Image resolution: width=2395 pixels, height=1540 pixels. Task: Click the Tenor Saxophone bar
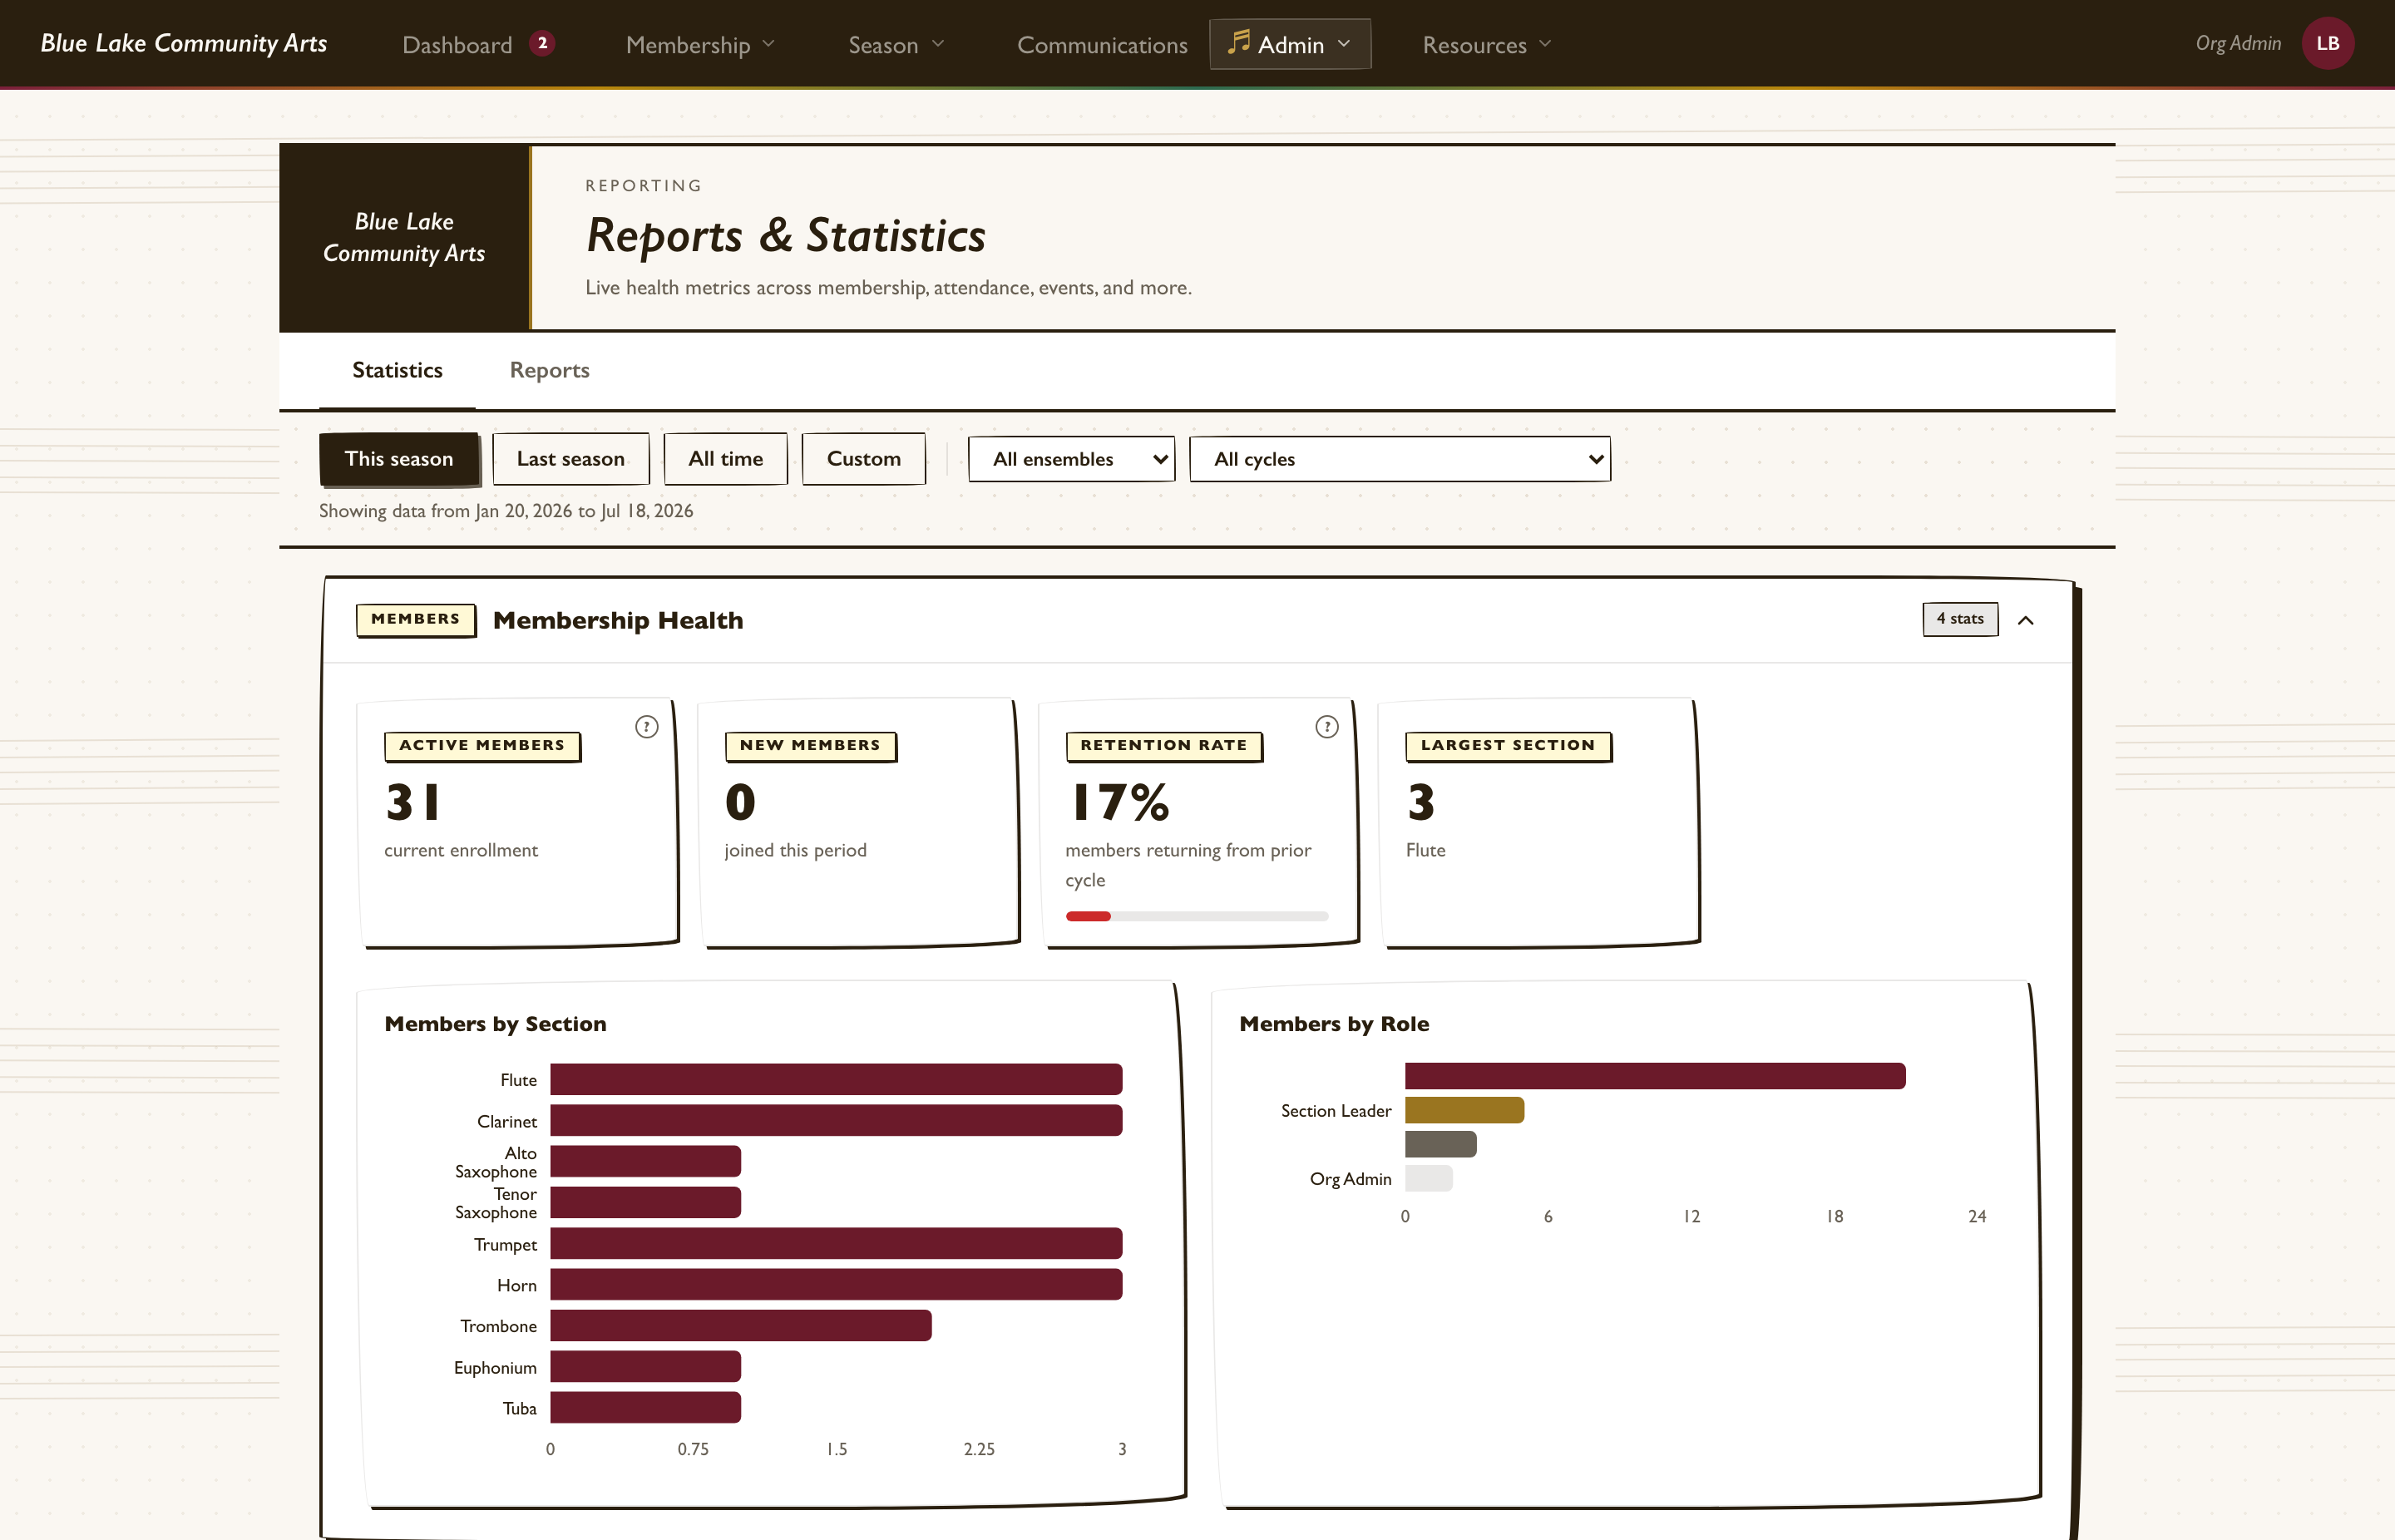[646, 1203]
